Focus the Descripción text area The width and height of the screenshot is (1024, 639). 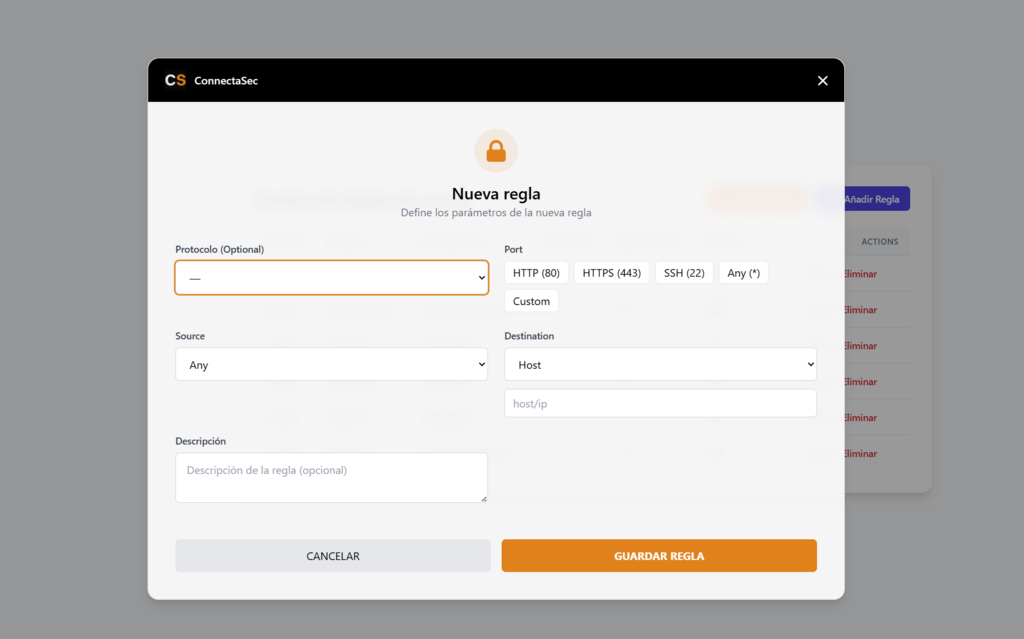tap(331, 477)
